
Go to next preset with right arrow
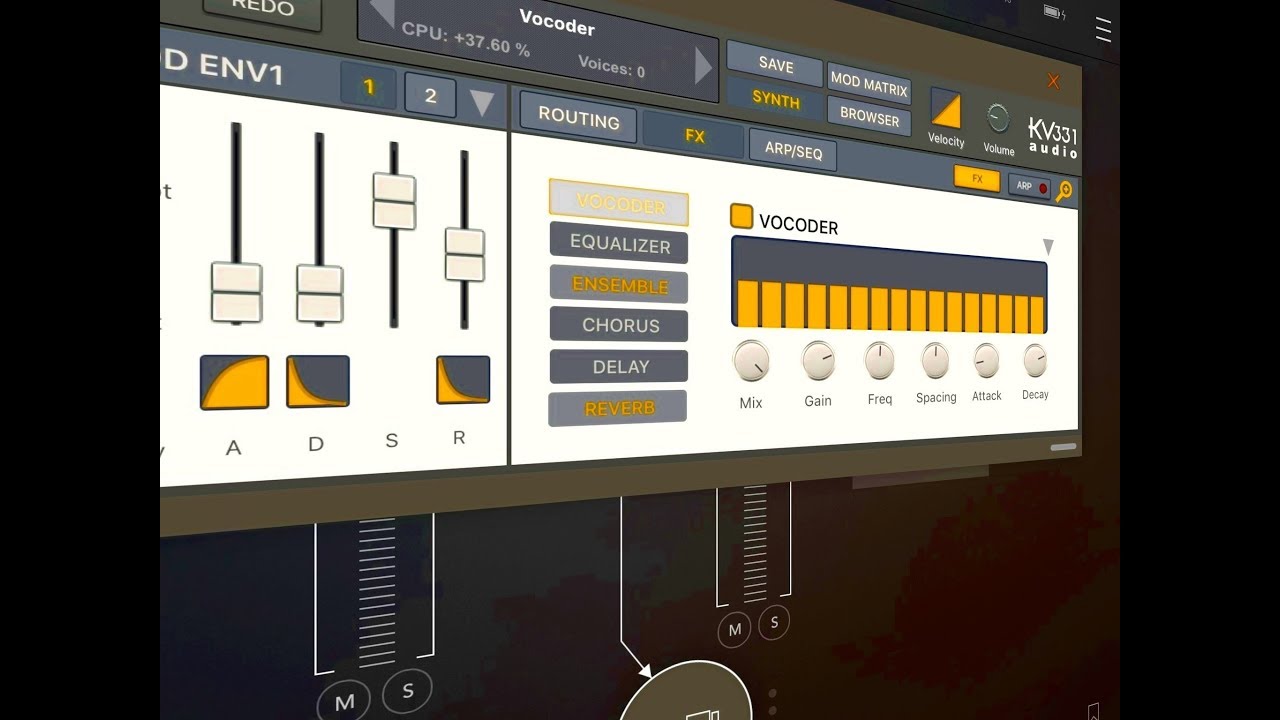point(704,66)
